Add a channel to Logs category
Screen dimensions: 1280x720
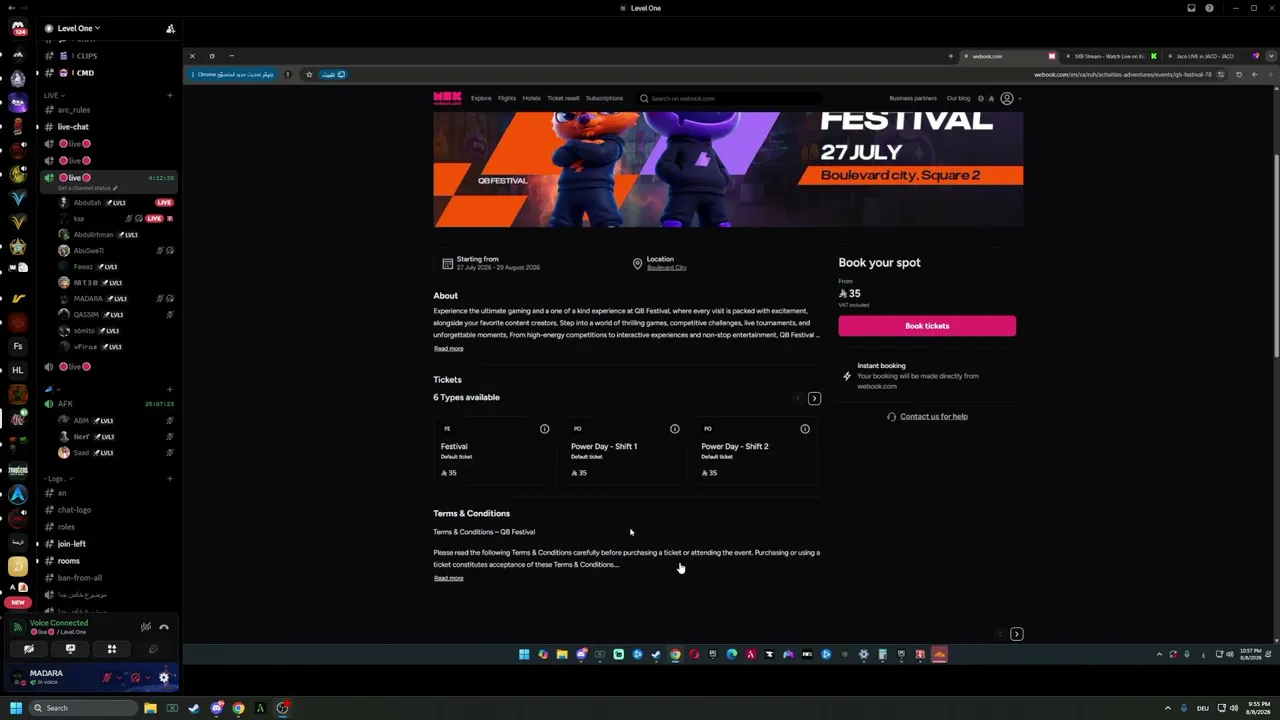pos(170,478)
